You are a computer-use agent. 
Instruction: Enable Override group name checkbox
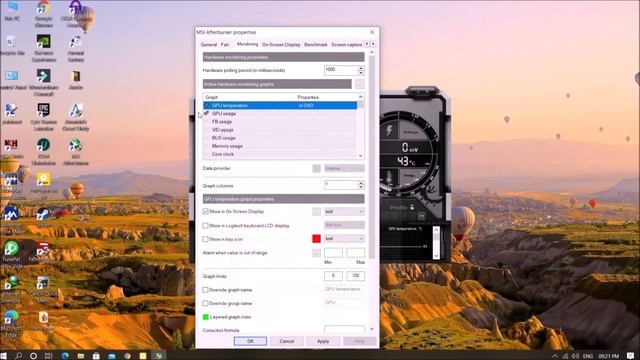pyautogui.click(x=205, y=303)
